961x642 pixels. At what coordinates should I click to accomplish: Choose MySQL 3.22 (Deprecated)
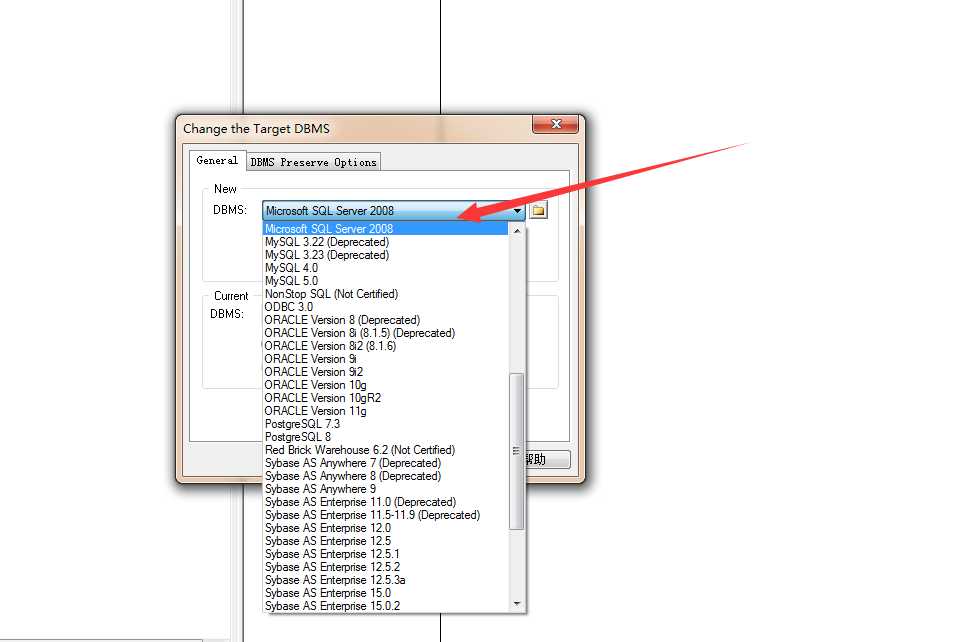[x=386, y=242]
